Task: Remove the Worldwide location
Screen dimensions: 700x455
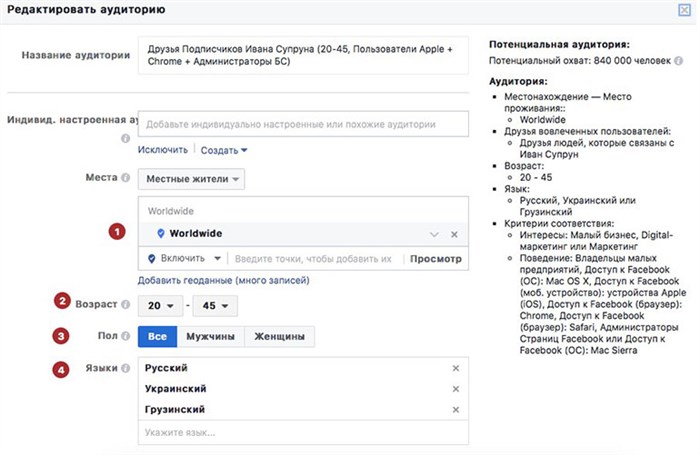Action: pos(454,234)
